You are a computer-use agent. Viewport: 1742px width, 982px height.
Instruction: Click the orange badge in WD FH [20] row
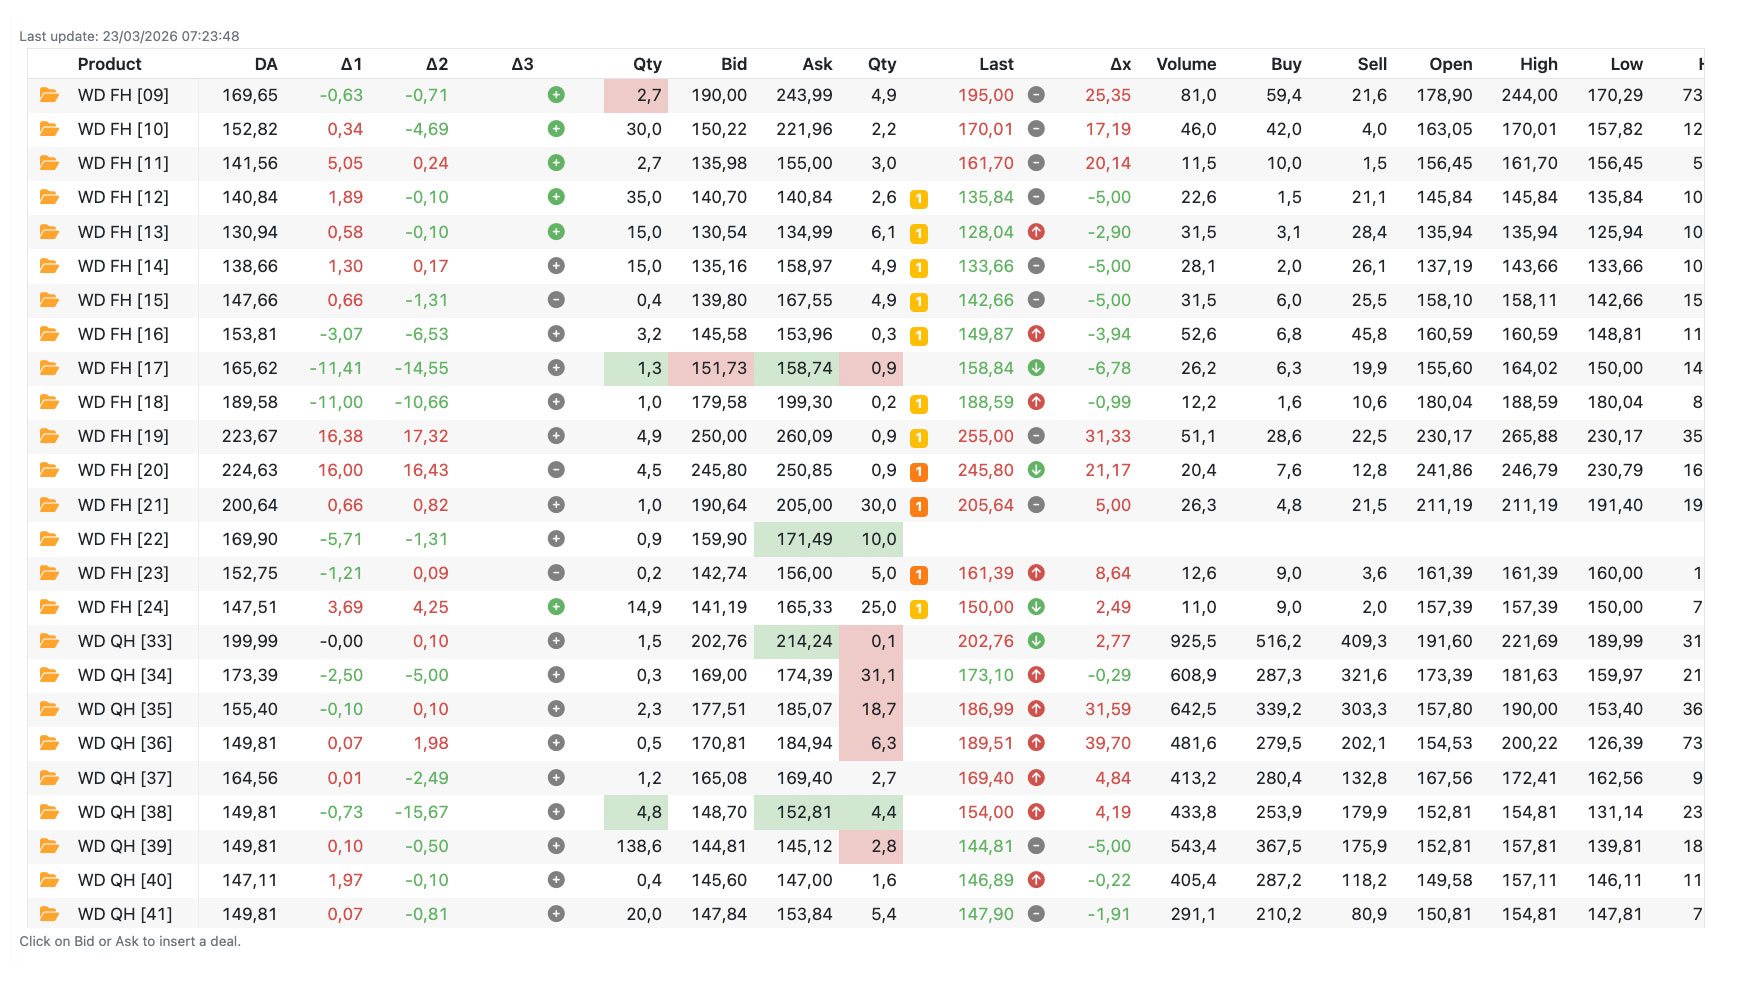tap(918, 472)
